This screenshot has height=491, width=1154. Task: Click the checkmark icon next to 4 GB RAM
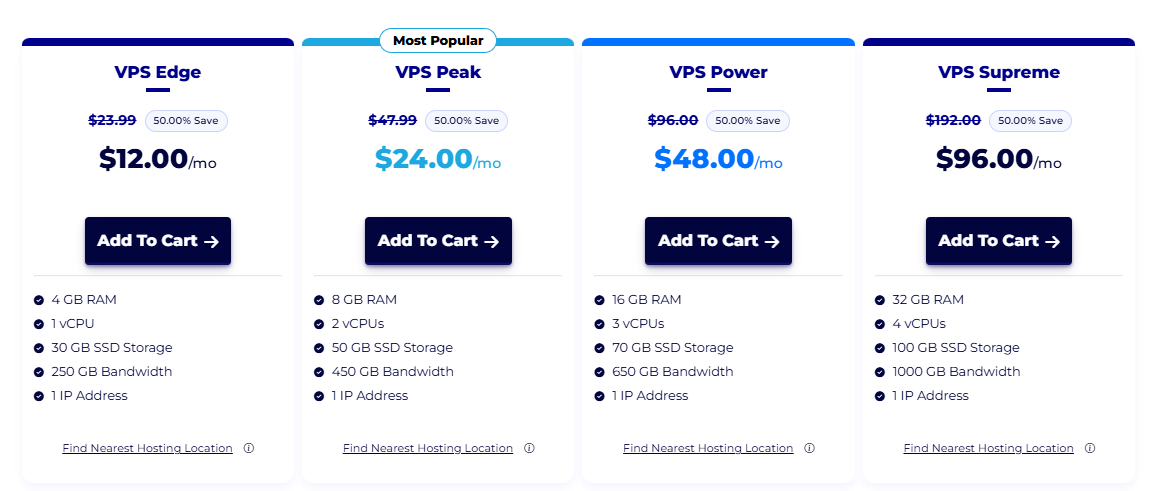[38, 300]
